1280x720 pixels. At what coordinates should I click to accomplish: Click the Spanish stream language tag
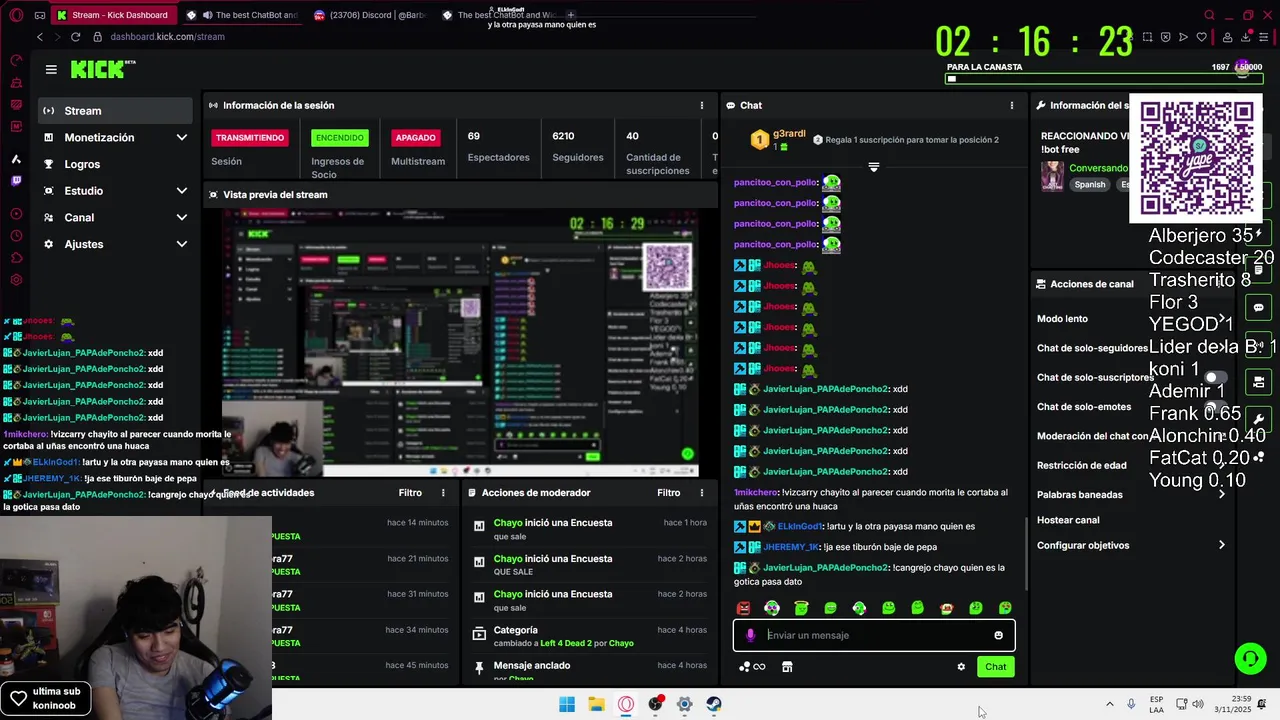tap(1090, 185)
